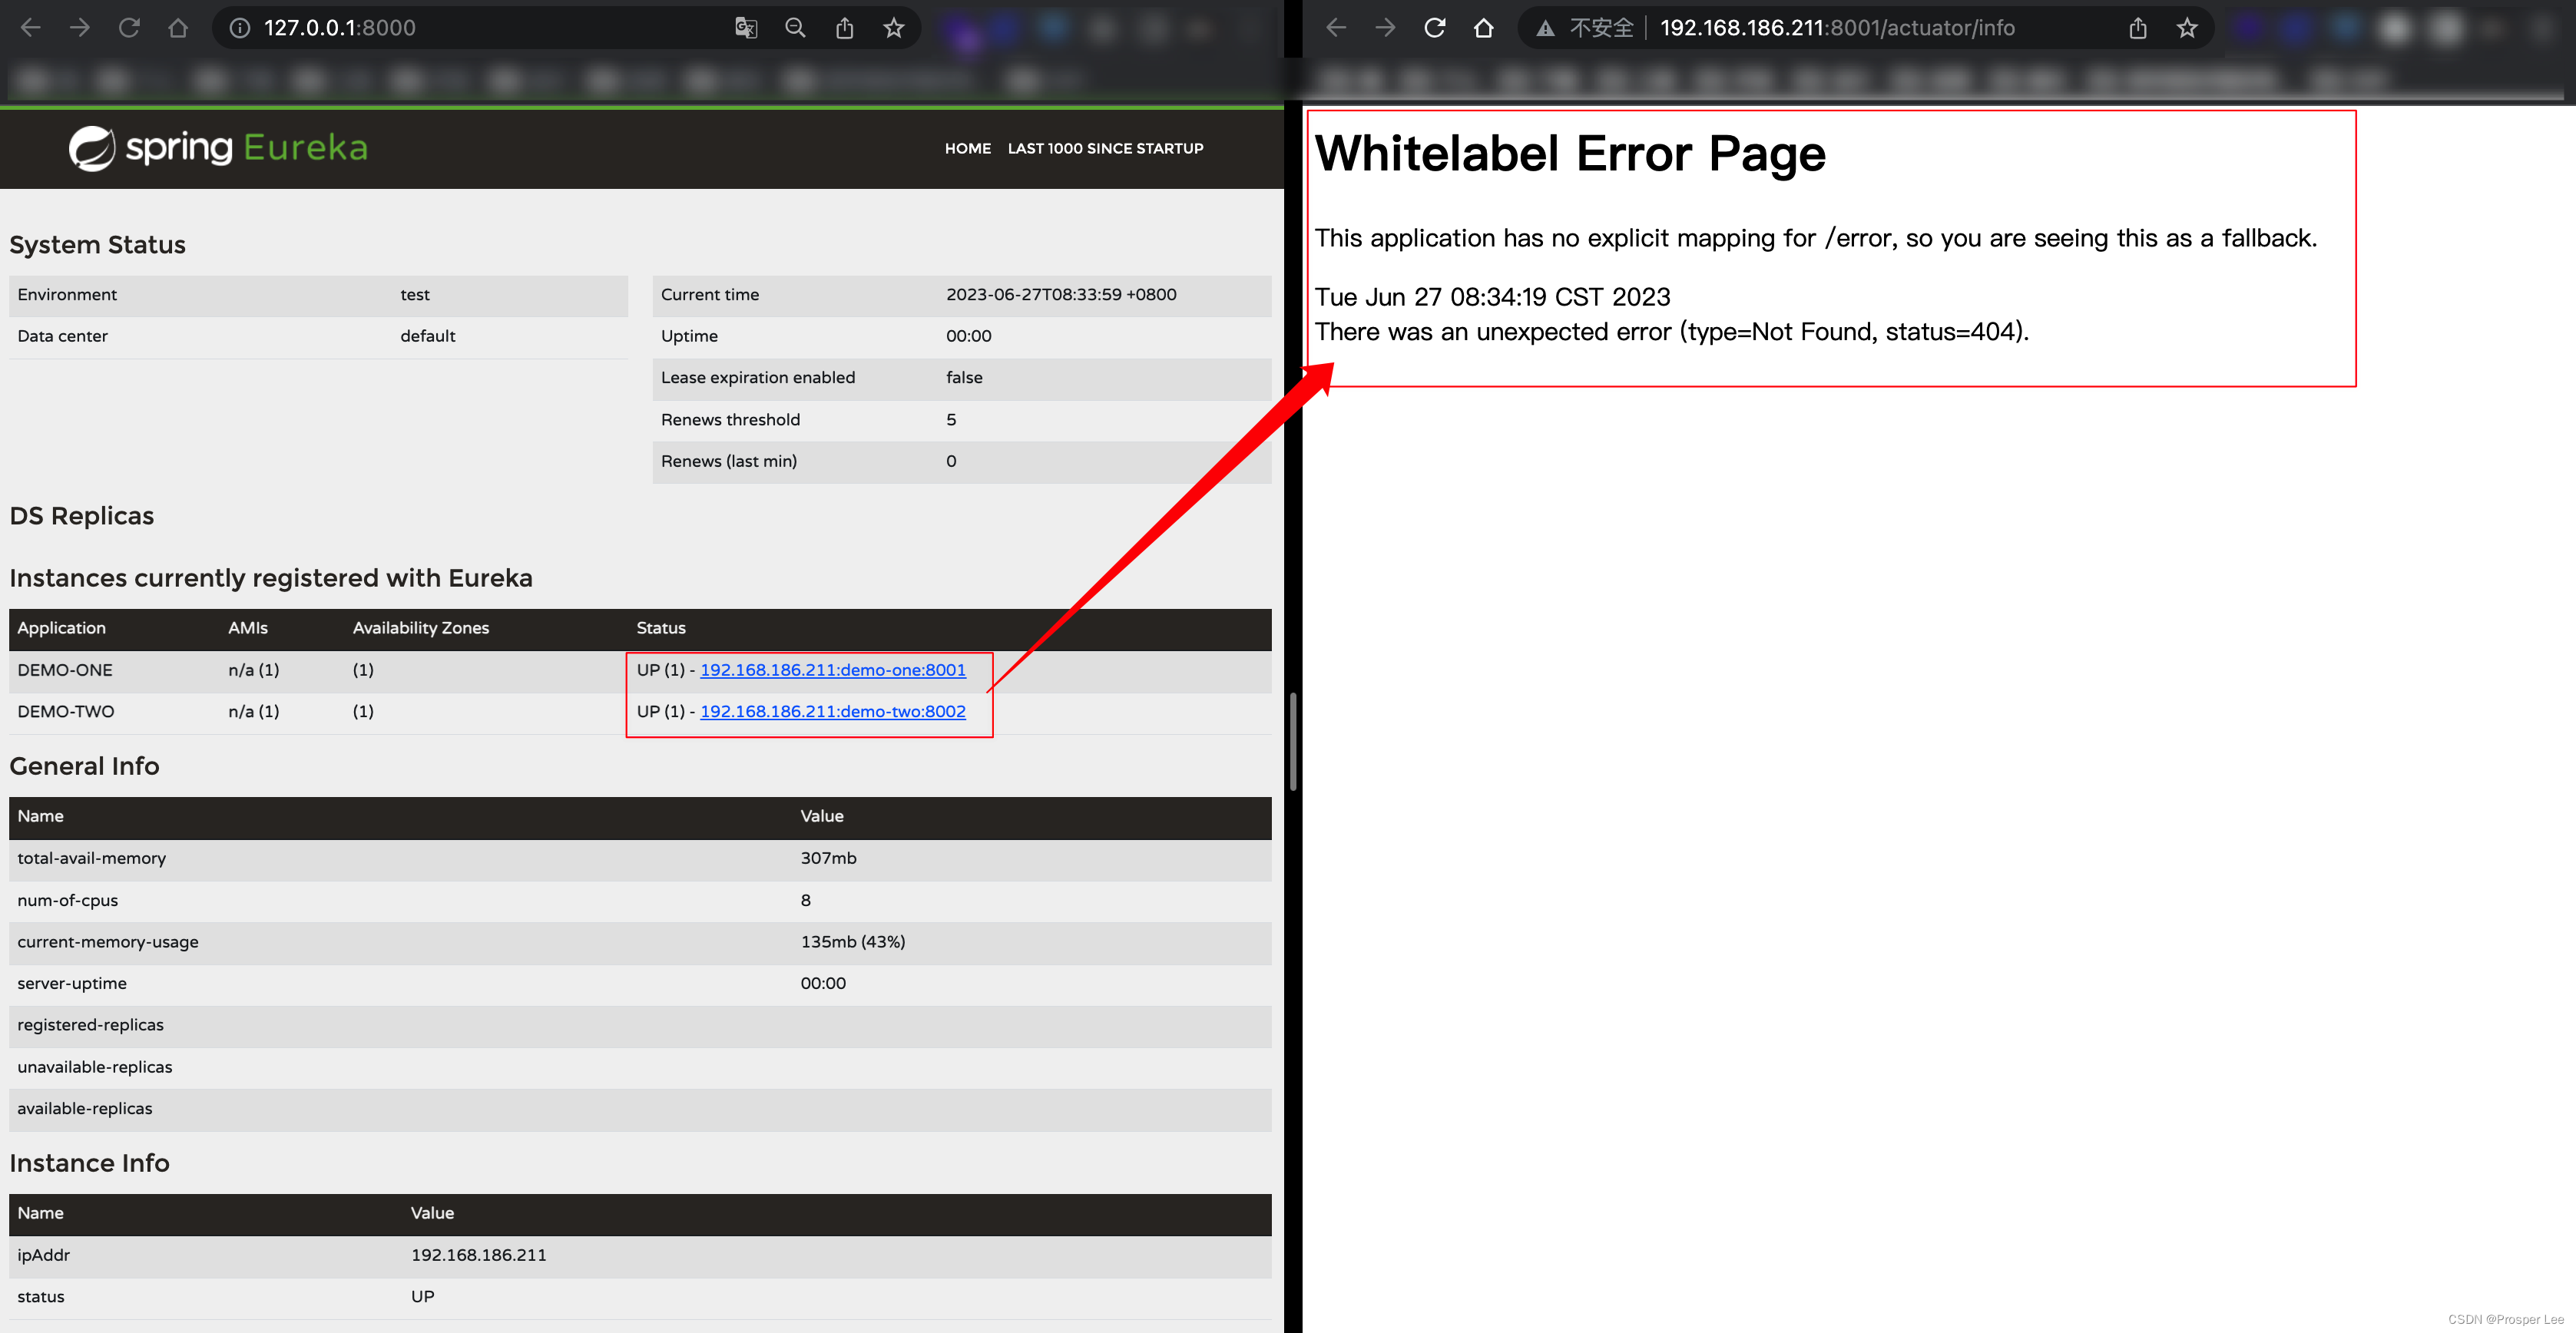Image resolution: width=2576 pixels, height=1333 pixels.
Task: Click the translate icon in the left address bar
Action: tap(746, 28)
